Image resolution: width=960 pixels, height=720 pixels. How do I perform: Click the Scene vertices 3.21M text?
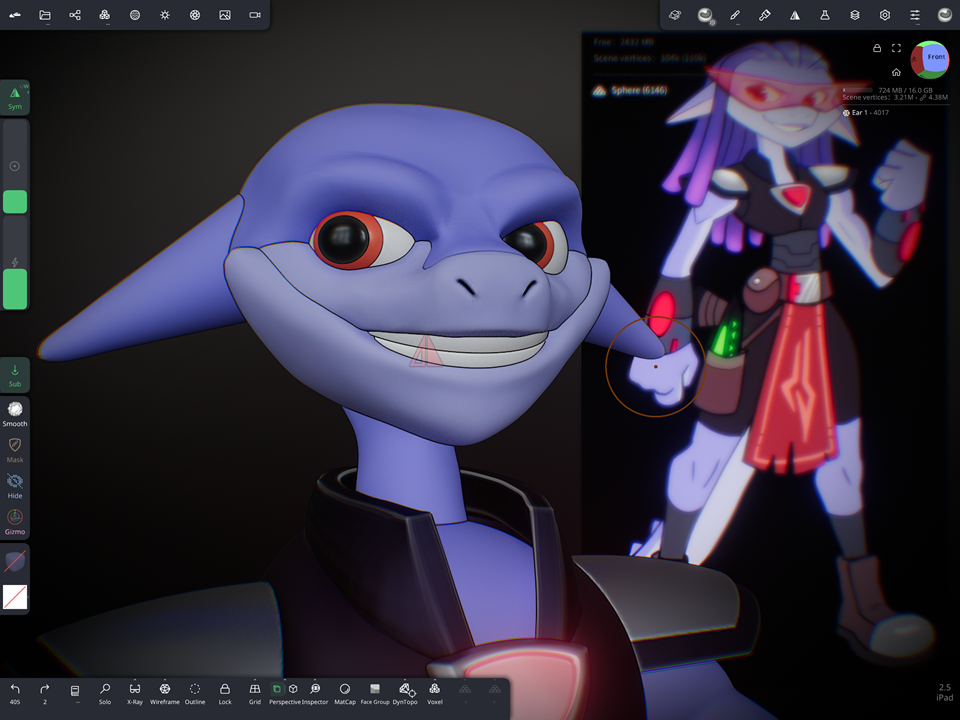(x=894, y=97)
